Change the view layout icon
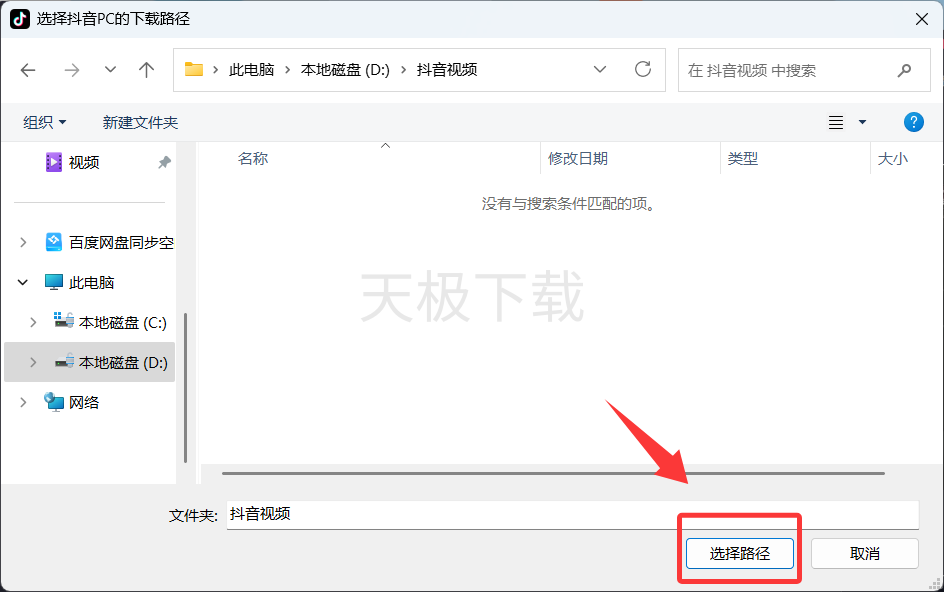944x592 pixels. tap(836, 122)
